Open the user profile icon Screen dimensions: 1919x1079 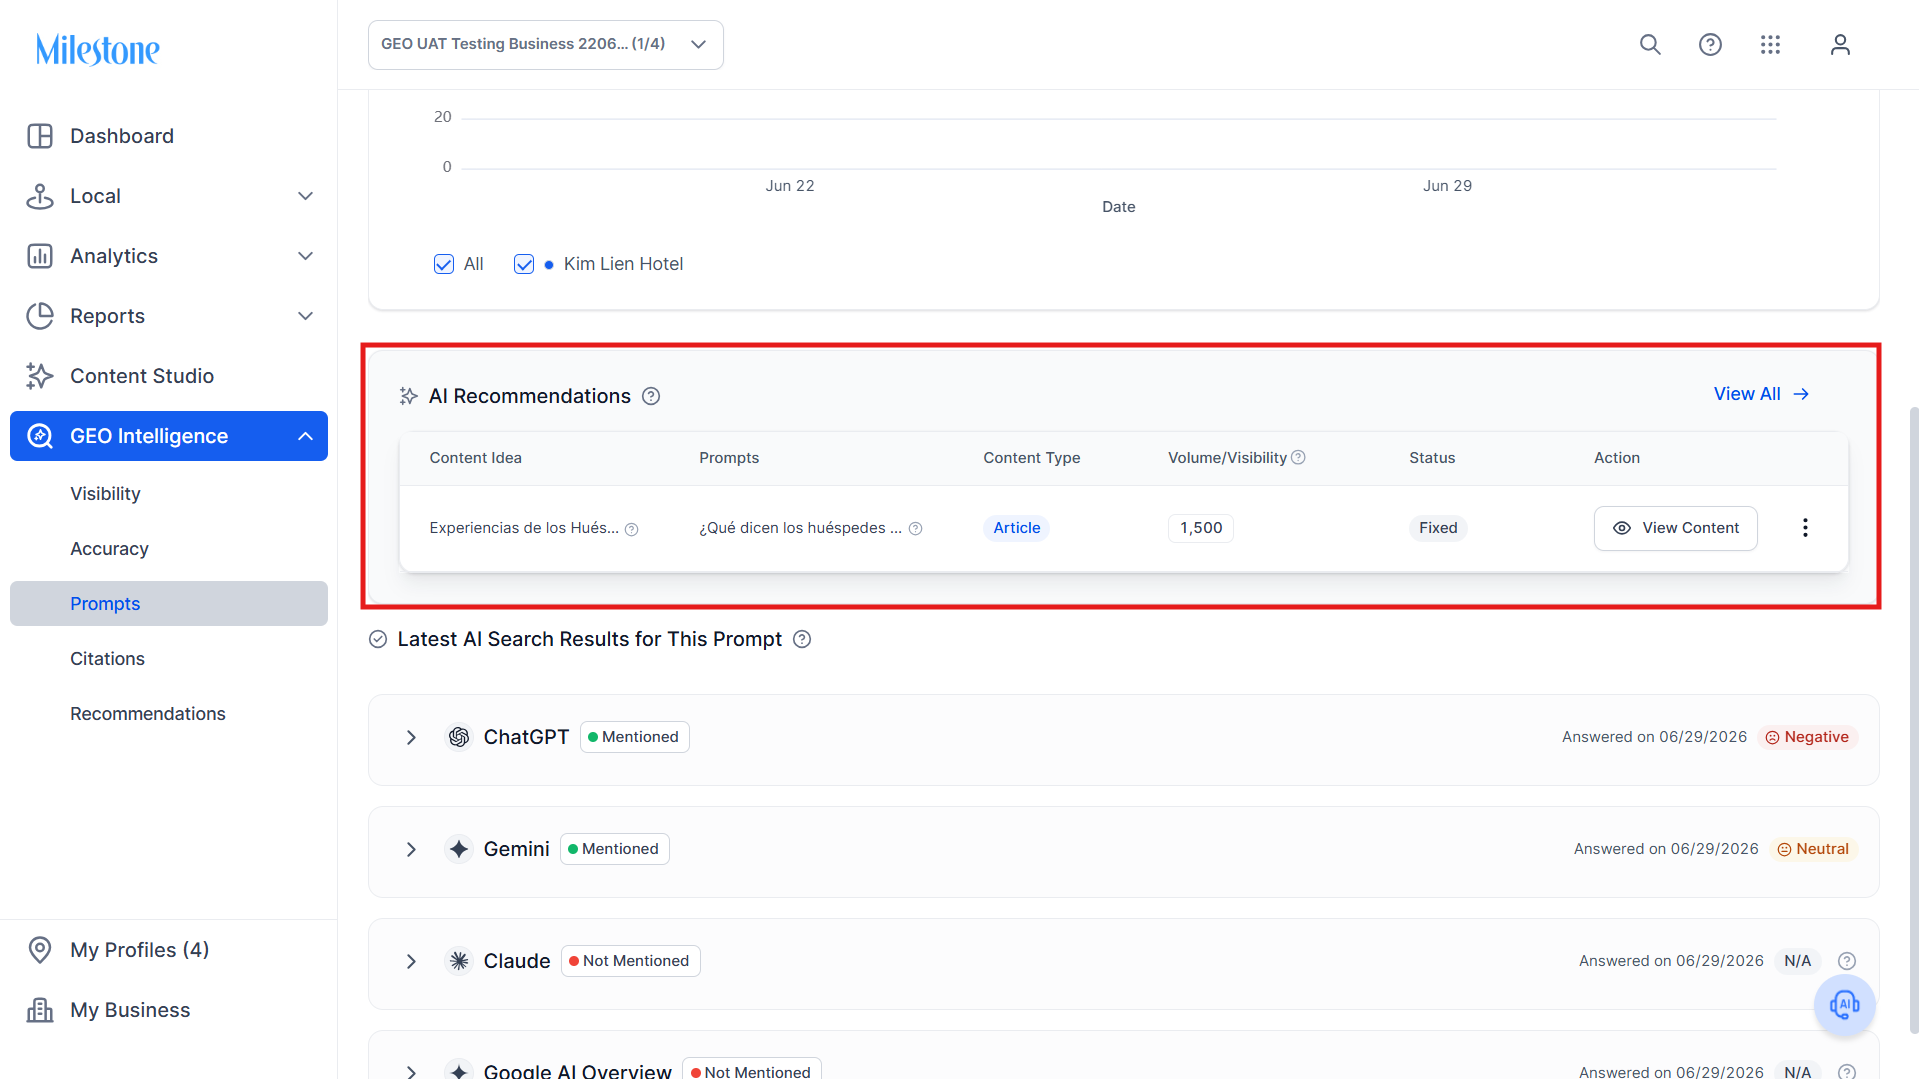pos(1840,45)
